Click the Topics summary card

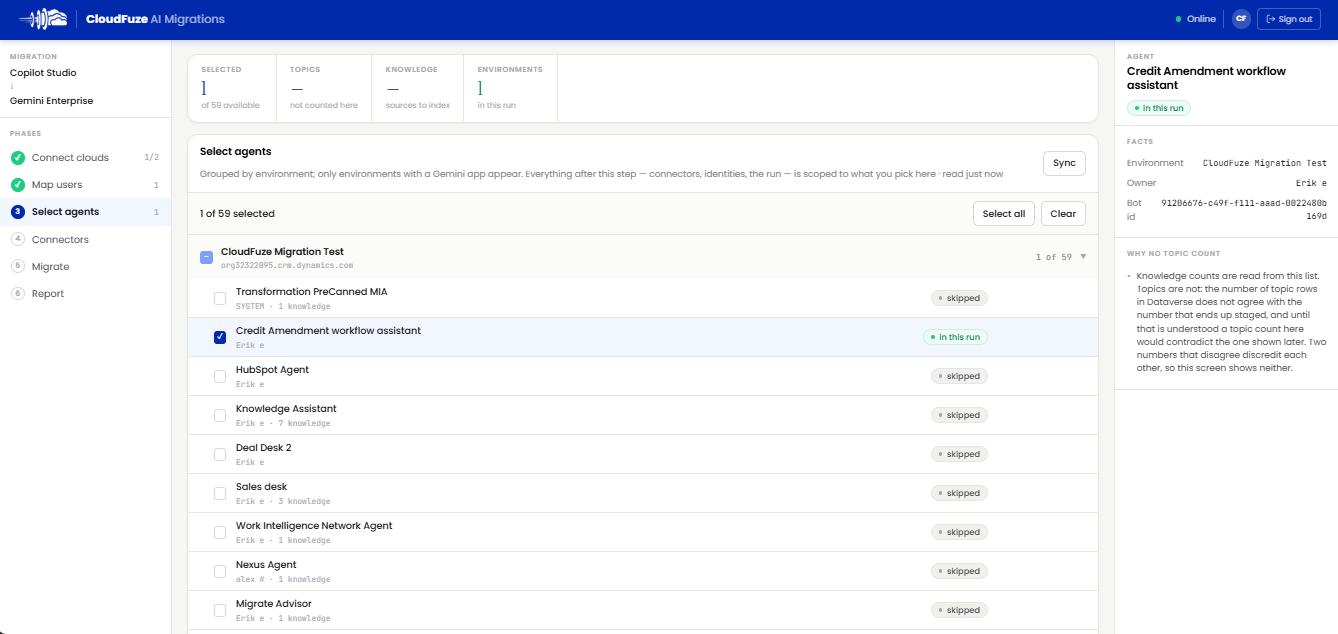324,88
